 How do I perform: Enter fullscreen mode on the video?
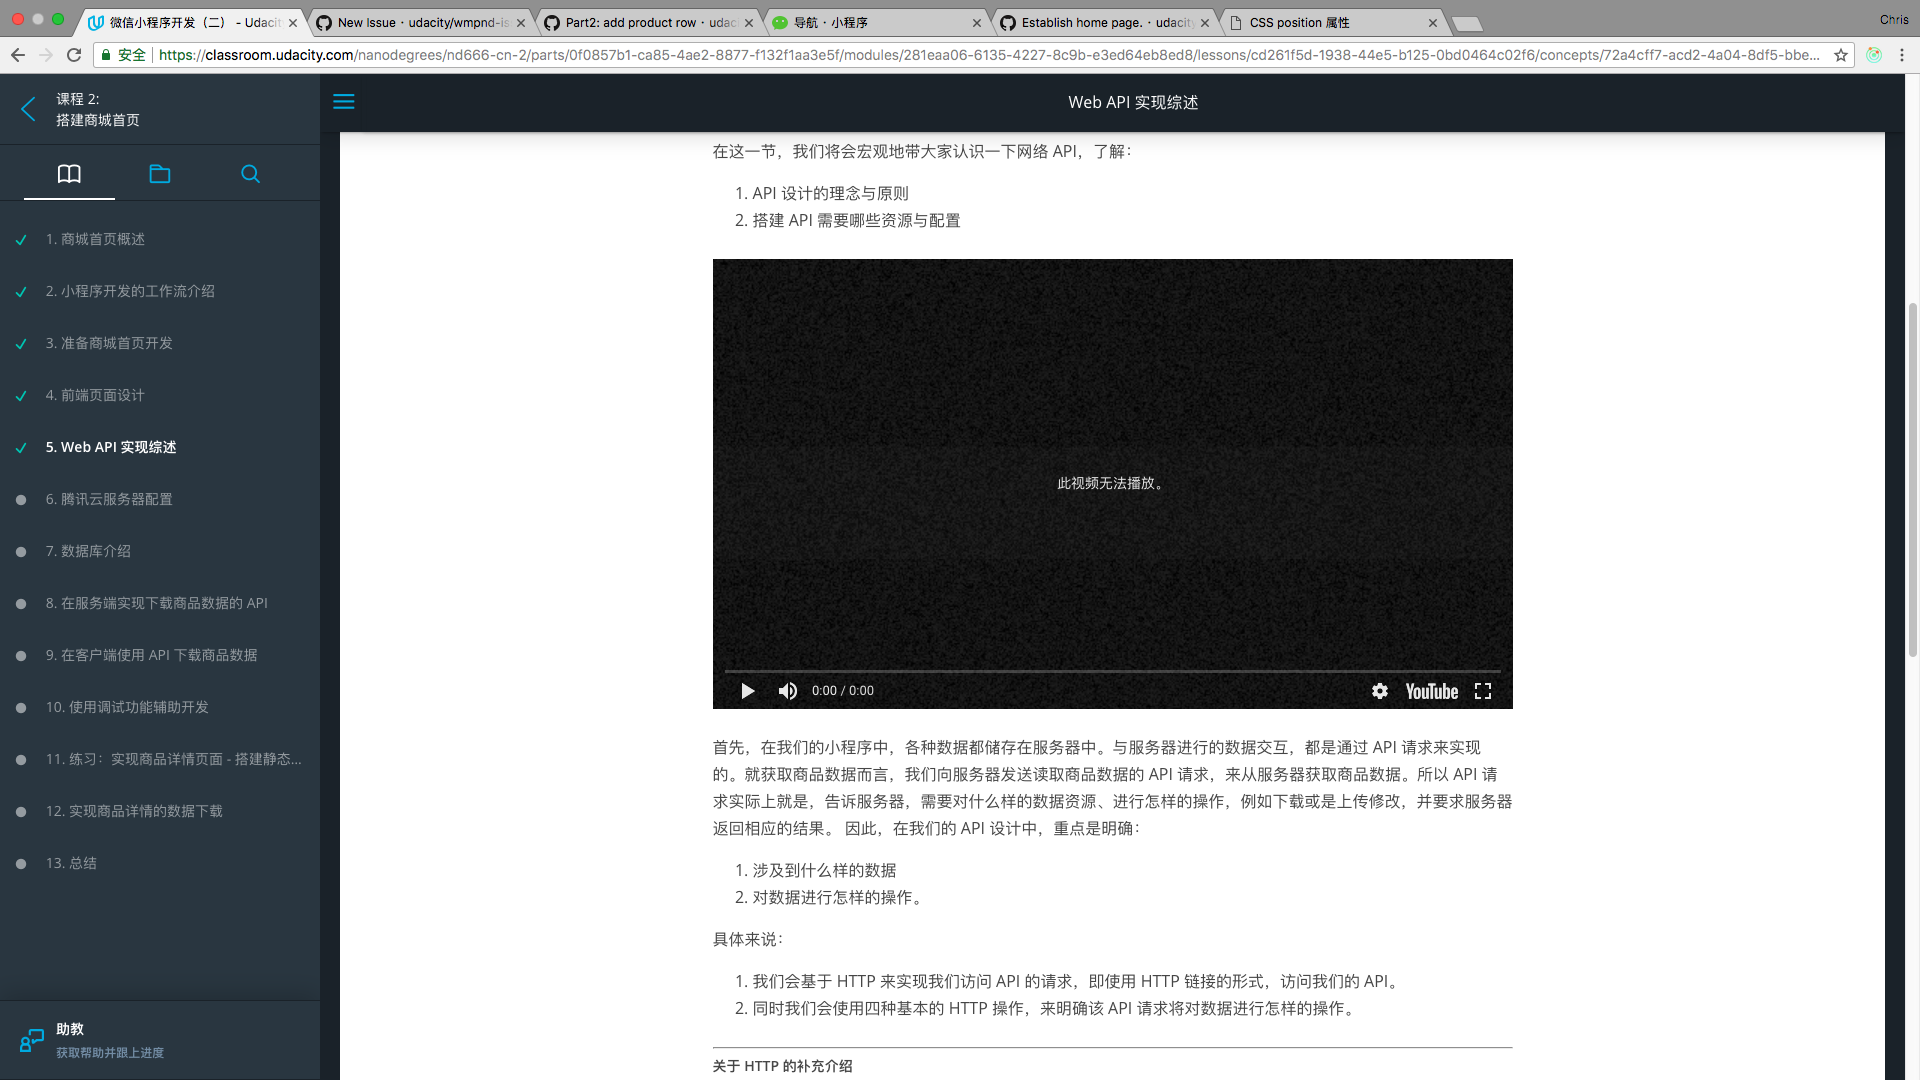[x=1484, y=691]
